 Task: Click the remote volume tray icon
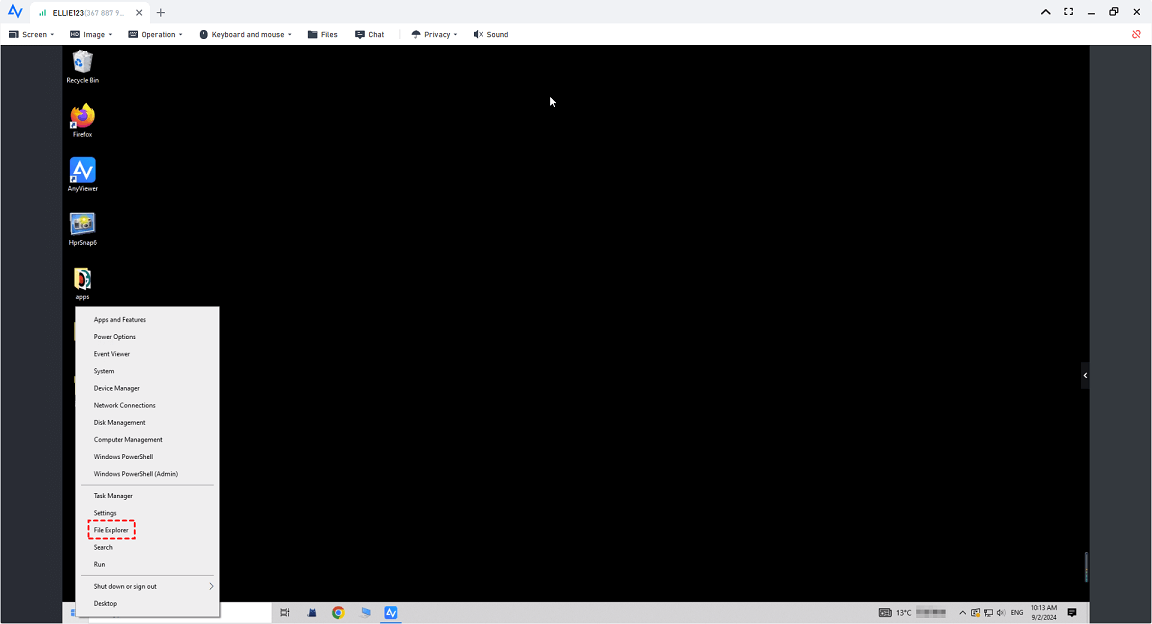pyautogui.click(x=1001, y=612)
